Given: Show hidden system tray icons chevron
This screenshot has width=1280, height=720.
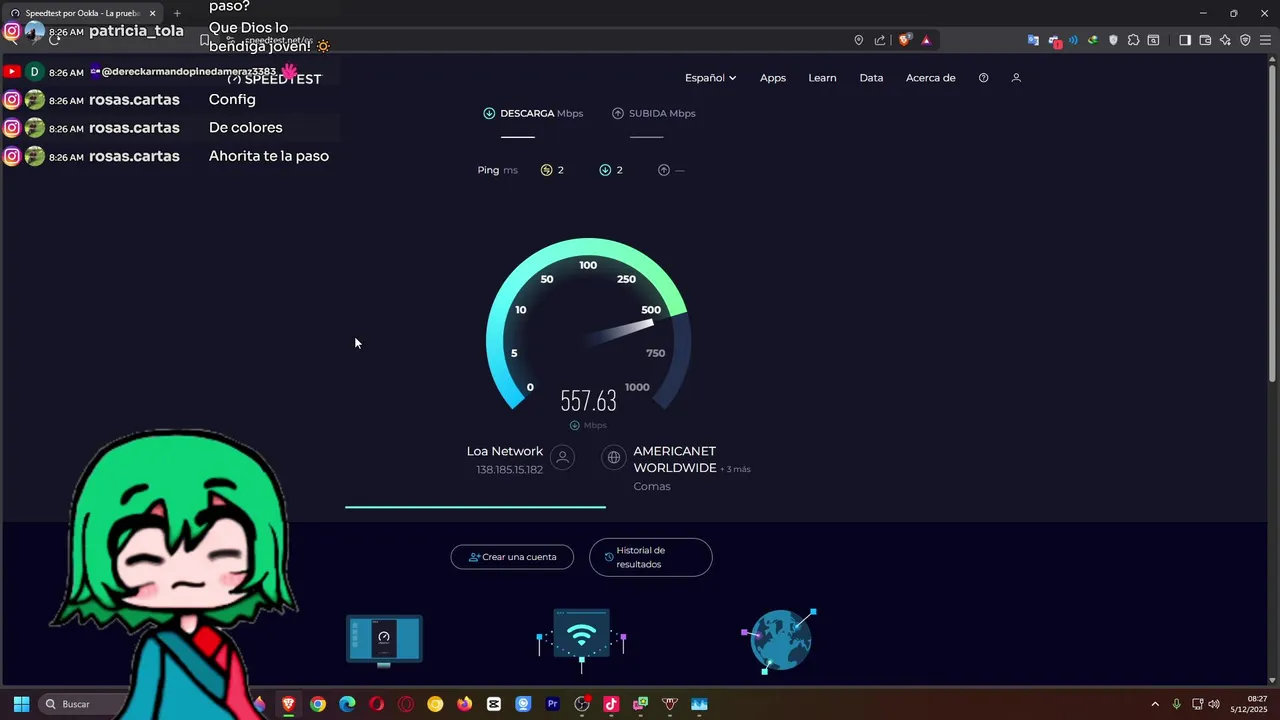Looking at the screenshot, I should (x=1155, y=704).
